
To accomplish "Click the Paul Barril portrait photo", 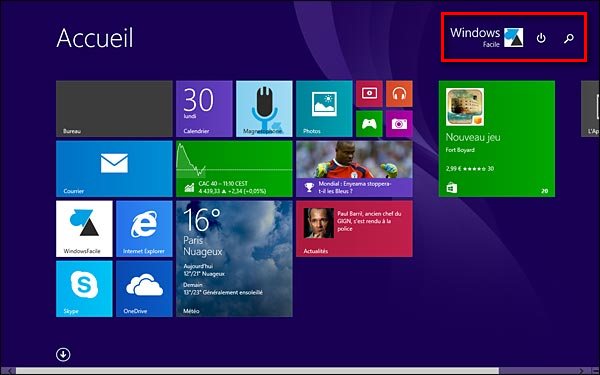I will 319,223.
